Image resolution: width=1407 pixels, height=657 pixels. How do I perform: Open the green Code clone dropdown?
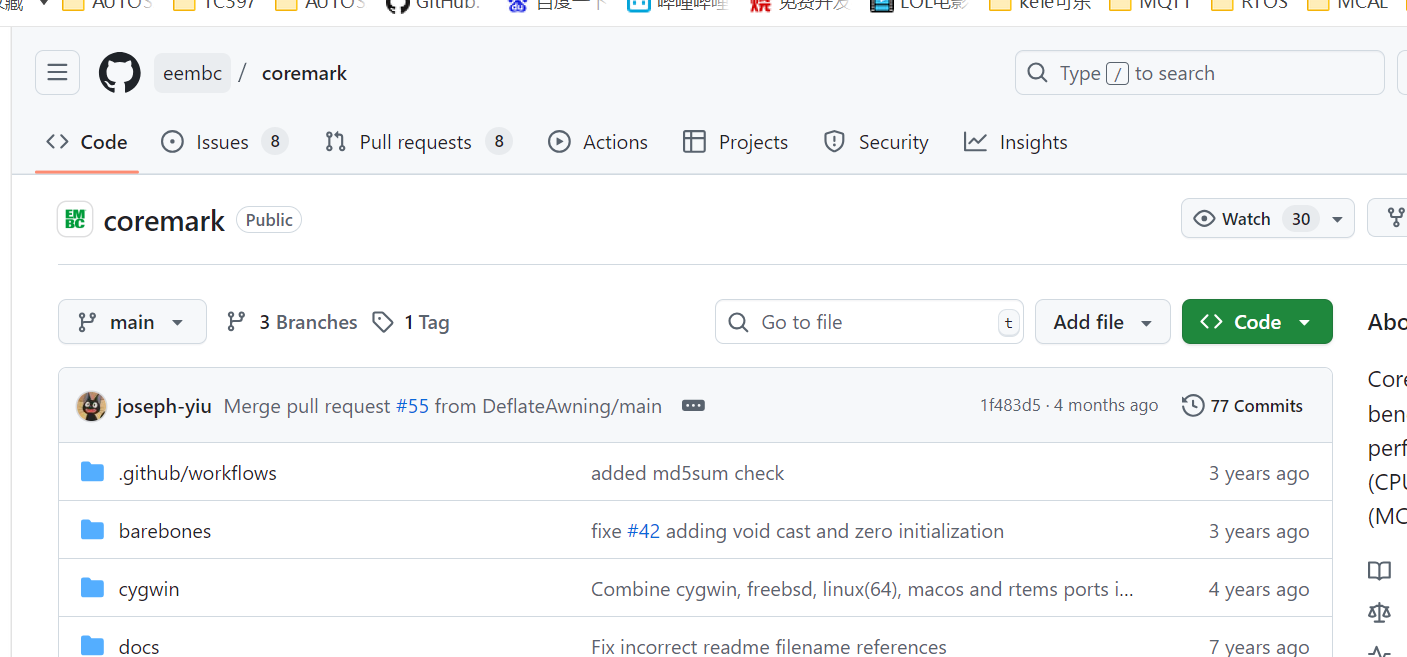pyautogui.click(x=1257, y=322)
